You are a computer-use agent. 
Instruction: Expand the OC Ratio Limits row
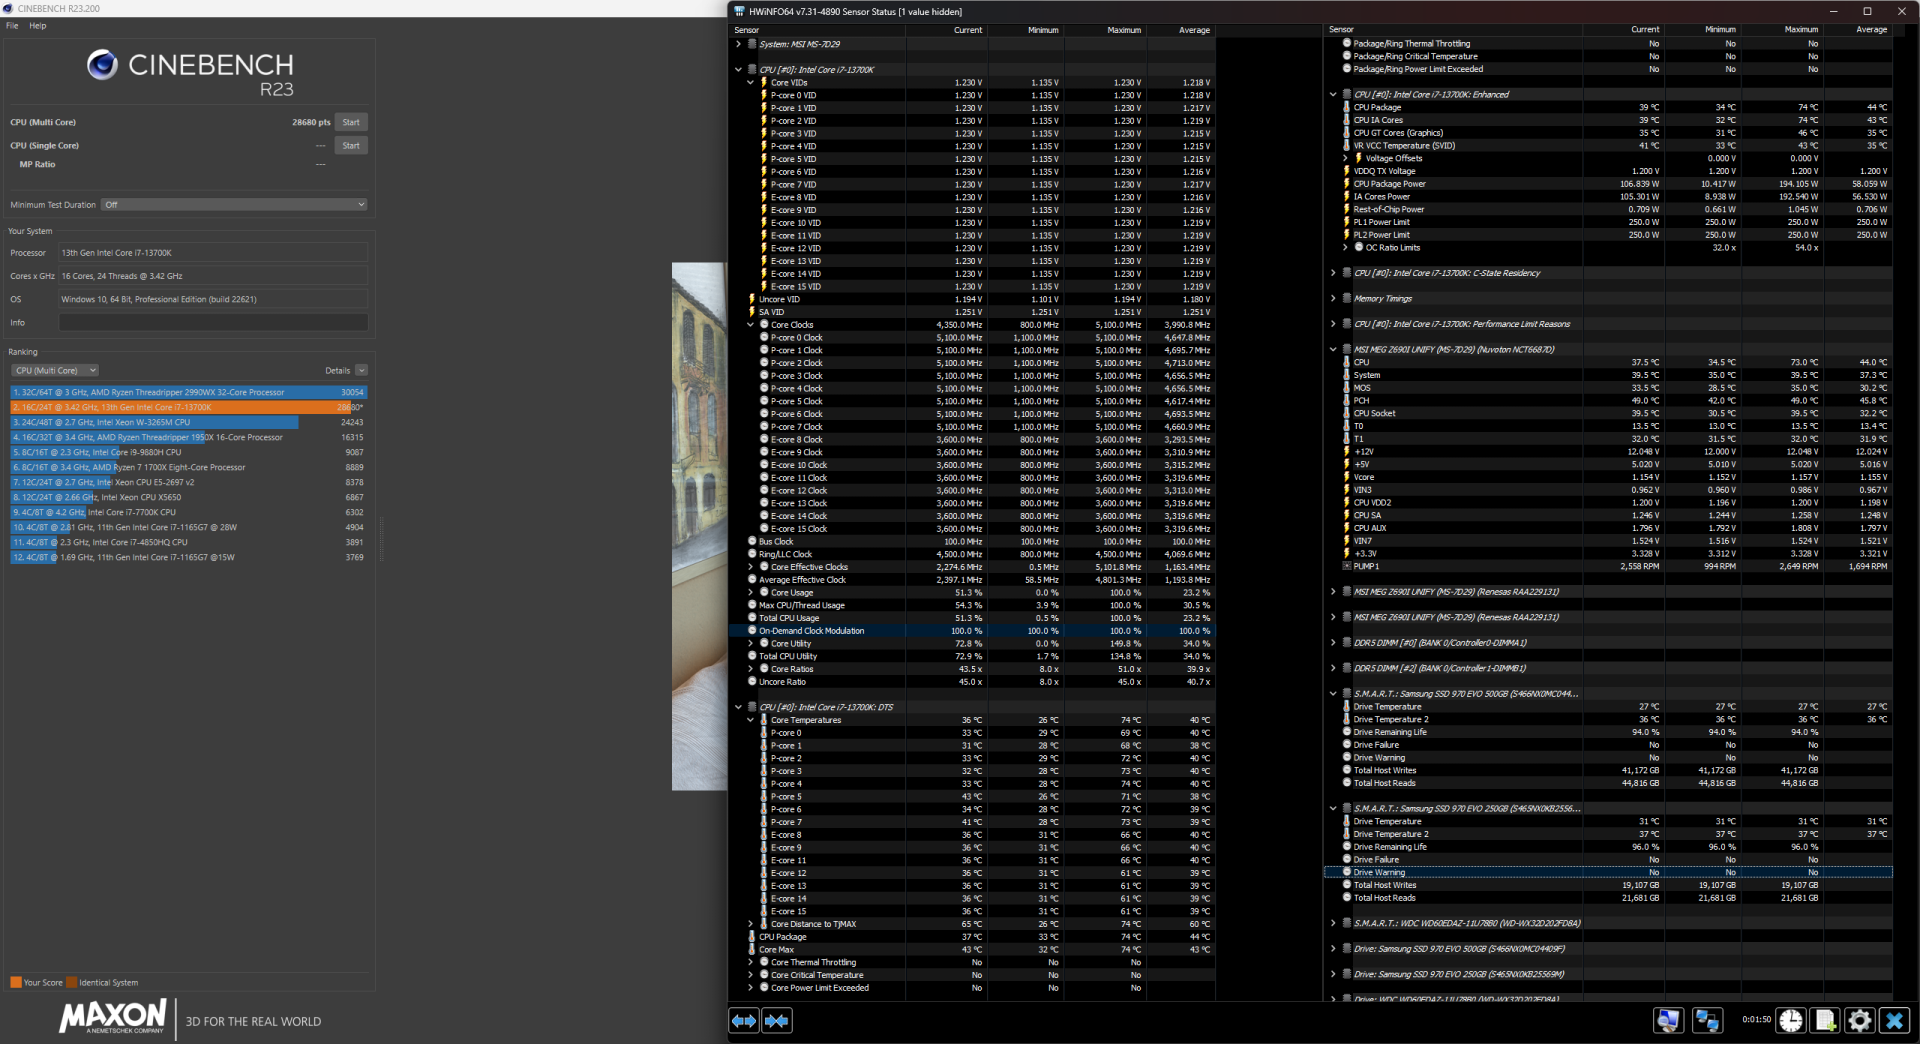(1345, 247)
